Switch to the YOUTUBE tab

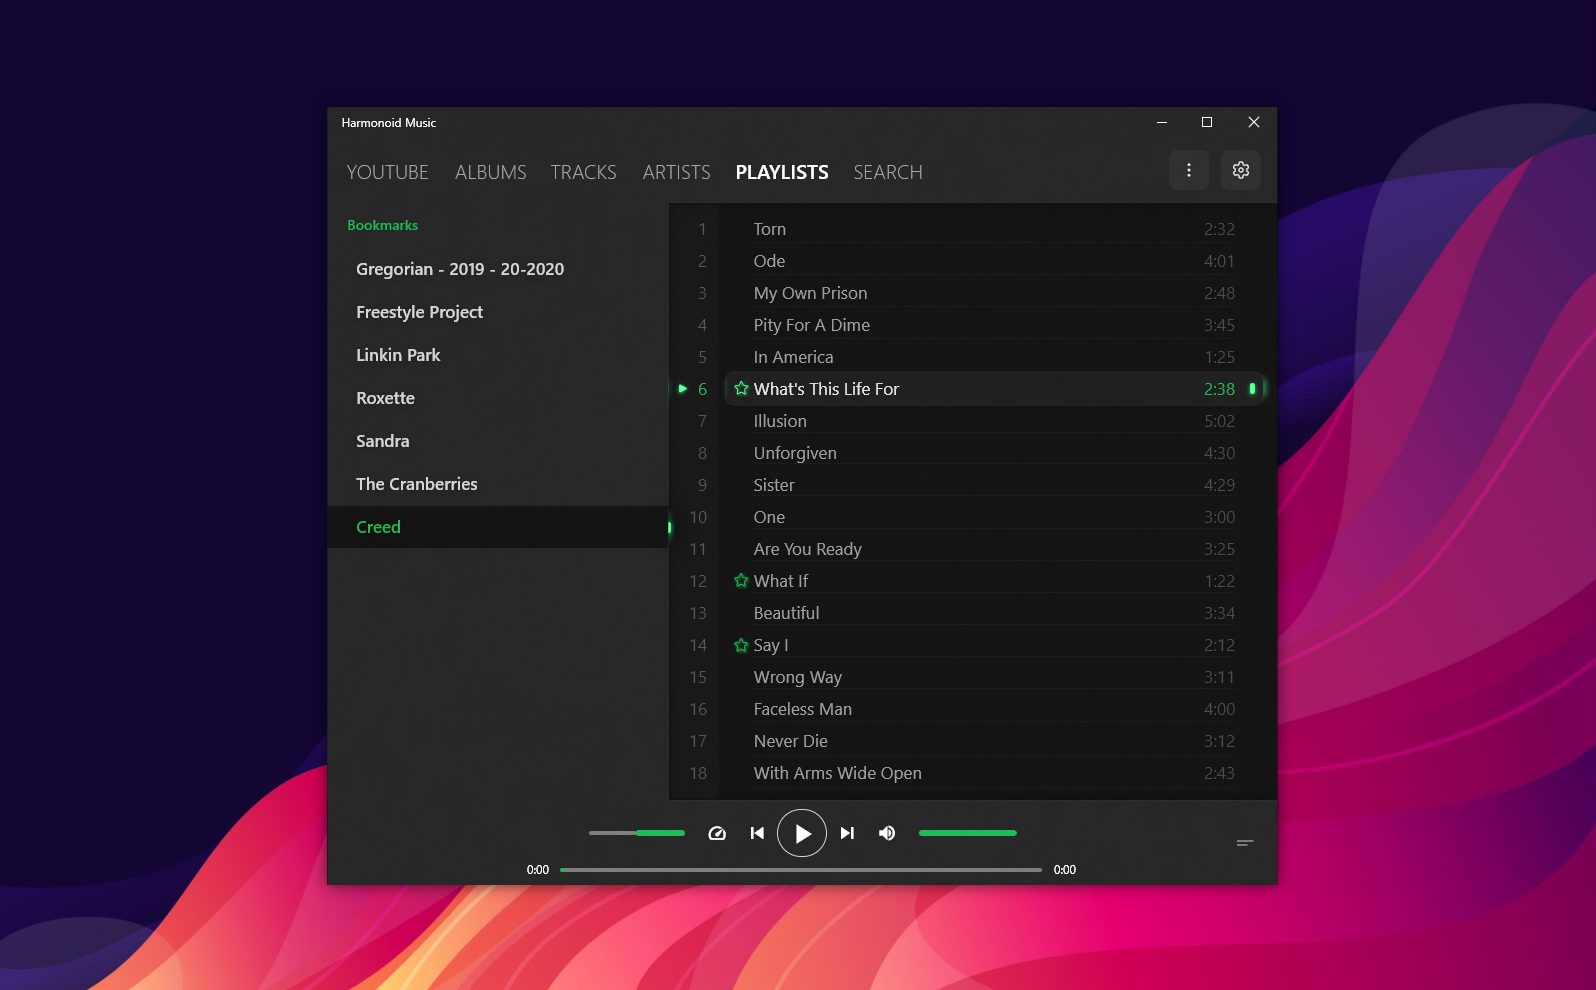pyautogui.click(x=387, y=172)
